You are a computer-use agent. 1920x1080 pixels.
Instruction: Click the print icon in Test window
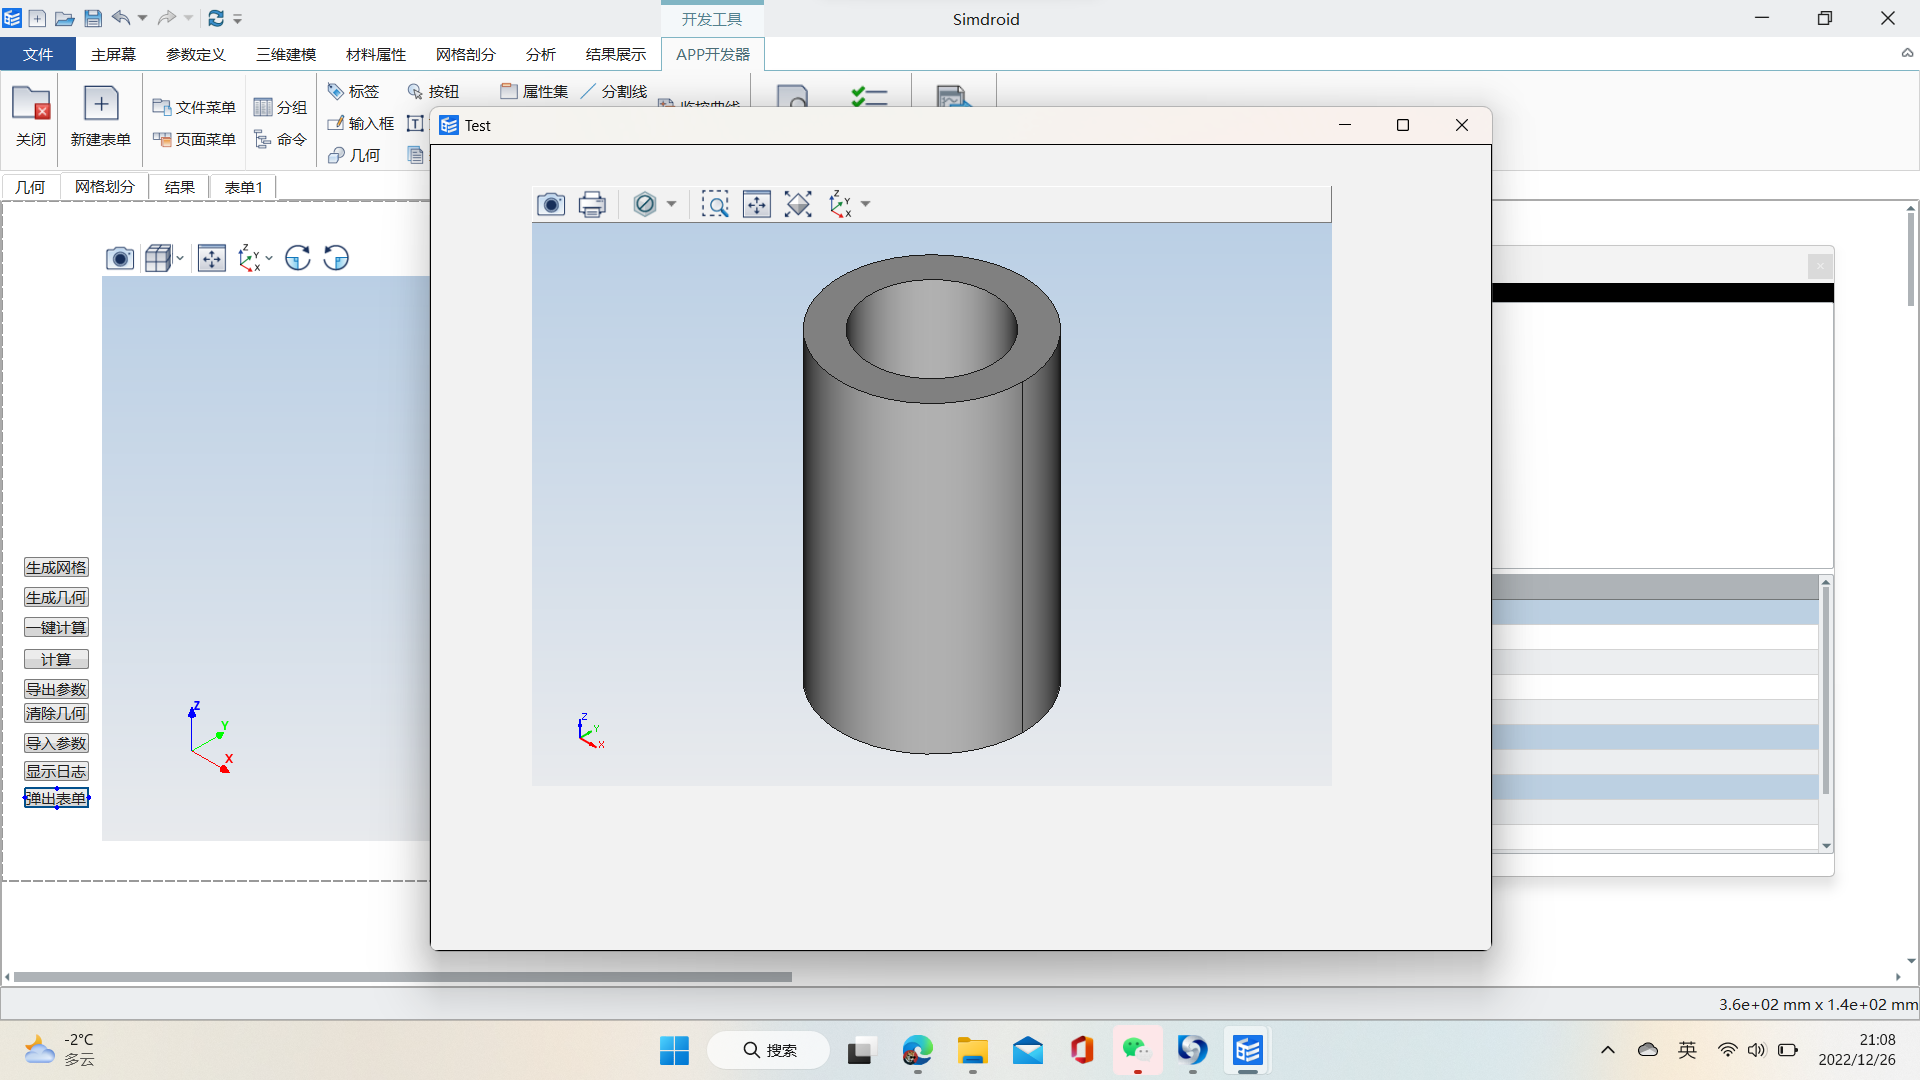592,205
